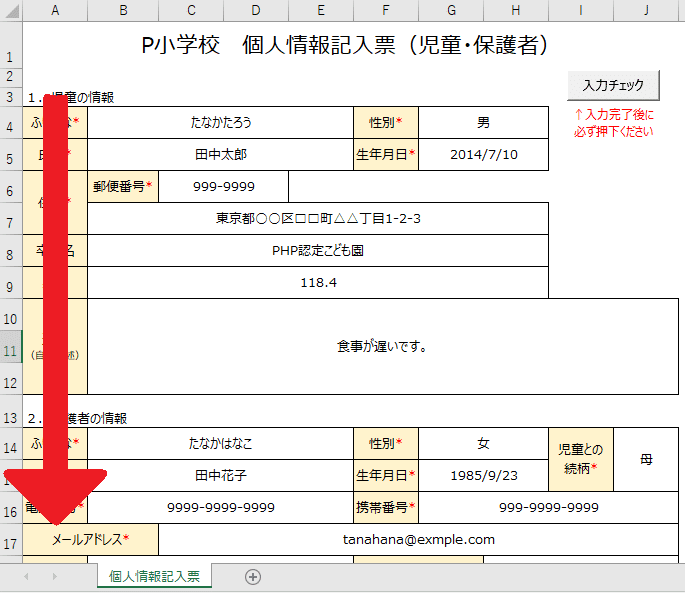Click the next sheet navigation arrow
This screenshot has height=593, width=685.
(55, 577)
